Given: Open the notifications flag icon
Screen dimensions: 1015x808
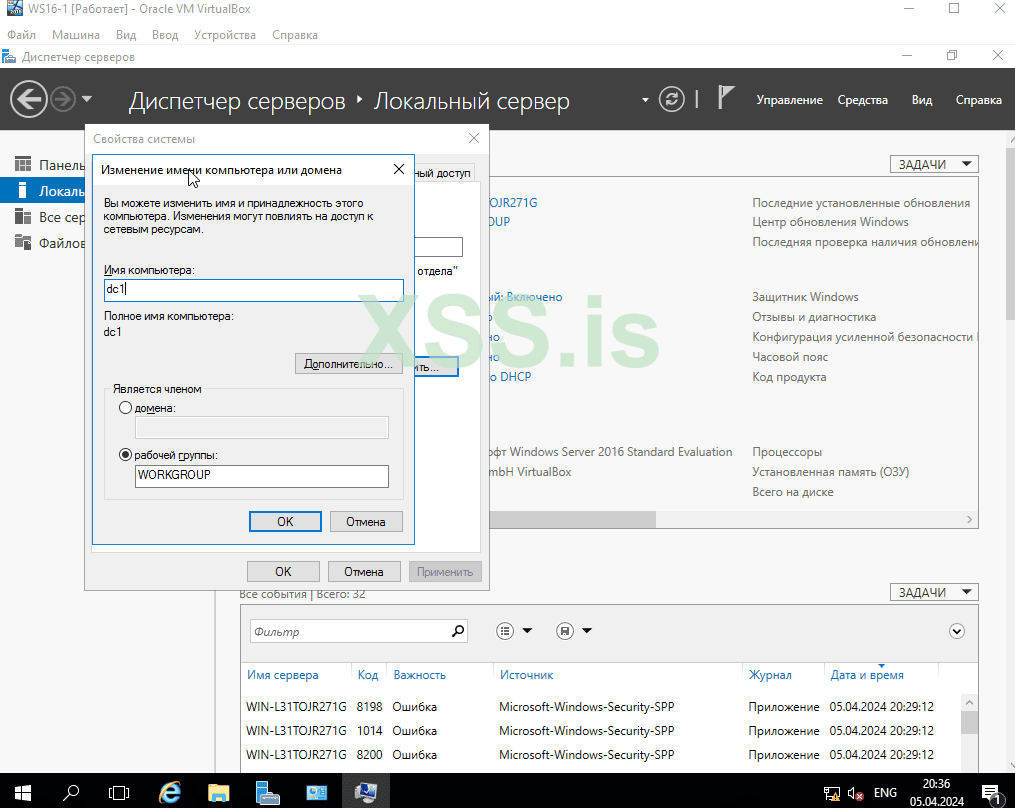Looking at the screenshot, I should click(726, 98).
